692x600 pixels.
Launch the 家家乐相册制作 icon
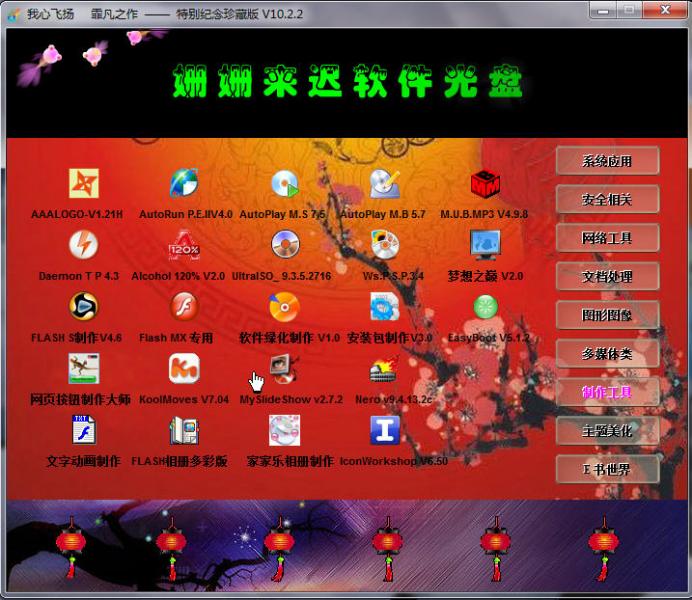285,430
